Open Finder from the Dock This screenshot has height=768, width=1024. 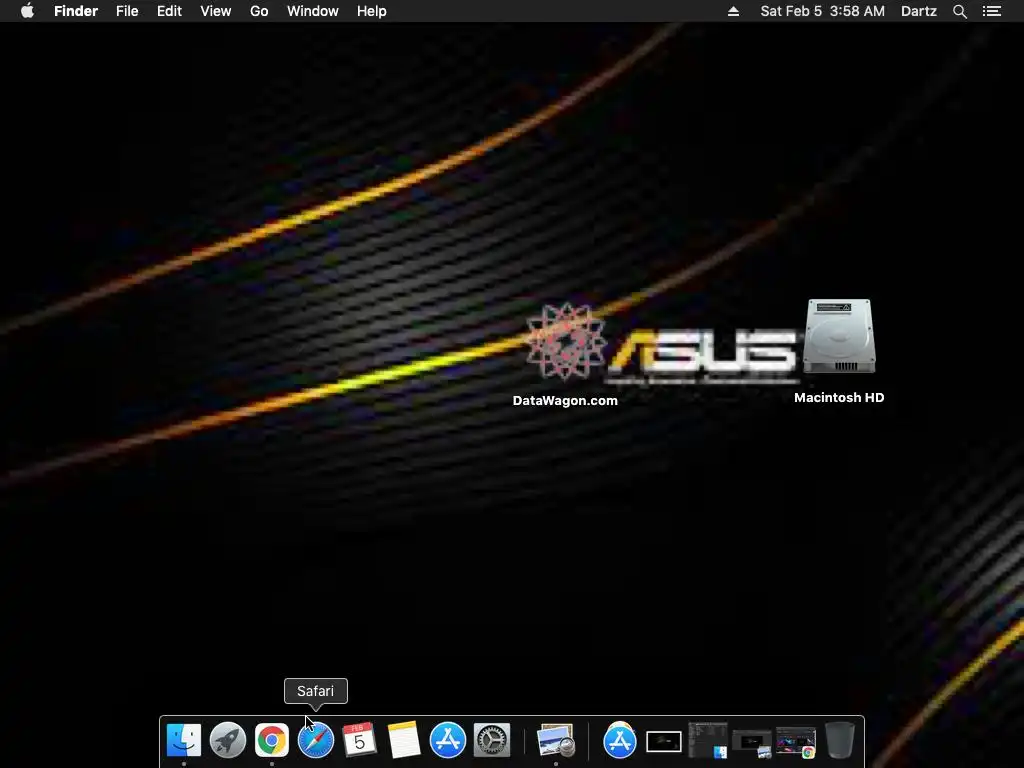pos(184,740)
